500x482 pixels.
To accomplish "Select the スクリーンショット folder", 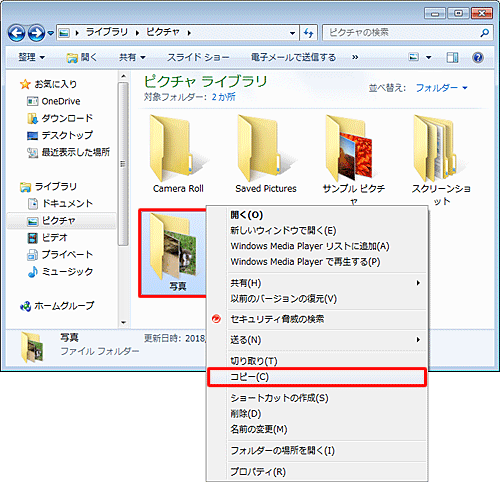I will click(x=441, y=159).
